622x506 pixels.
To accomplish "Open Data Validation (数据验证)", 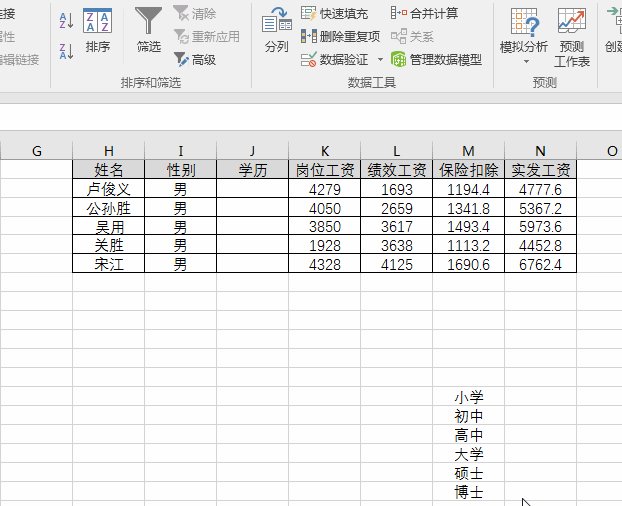I will pos(335,60).
